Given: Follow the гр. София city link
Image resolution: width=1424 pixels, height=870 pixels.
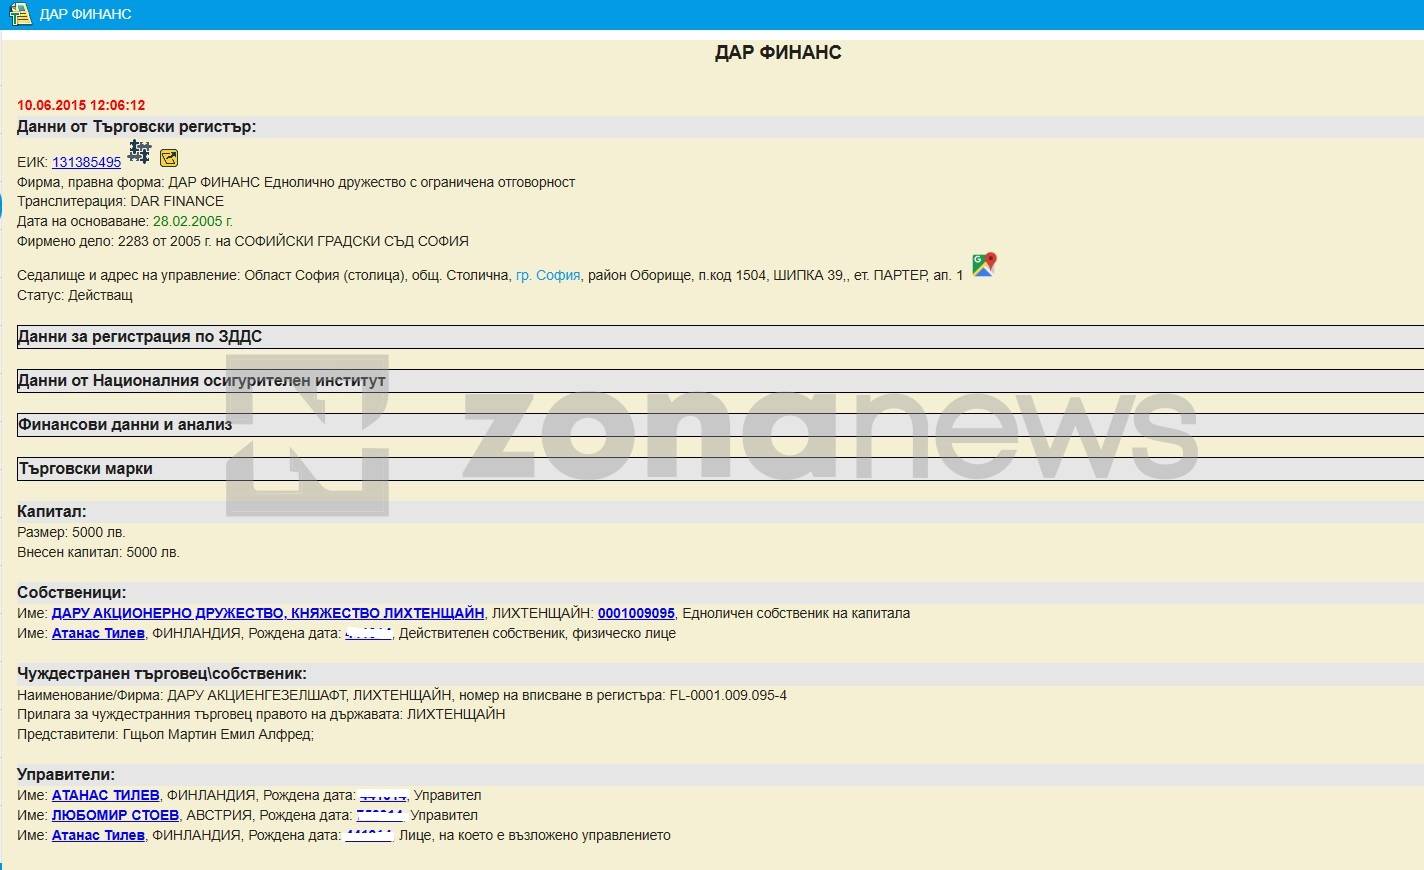Looking at the screenshot, I should pyautogui.click(x=547, y=275).
